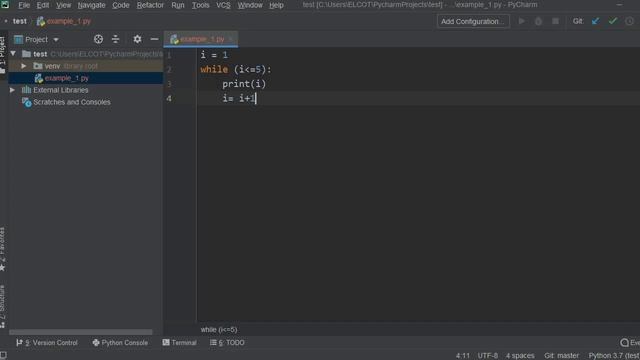The width and height of the screenshot is (640, 360).
Task: Open the Window menu
Action: 250,5
